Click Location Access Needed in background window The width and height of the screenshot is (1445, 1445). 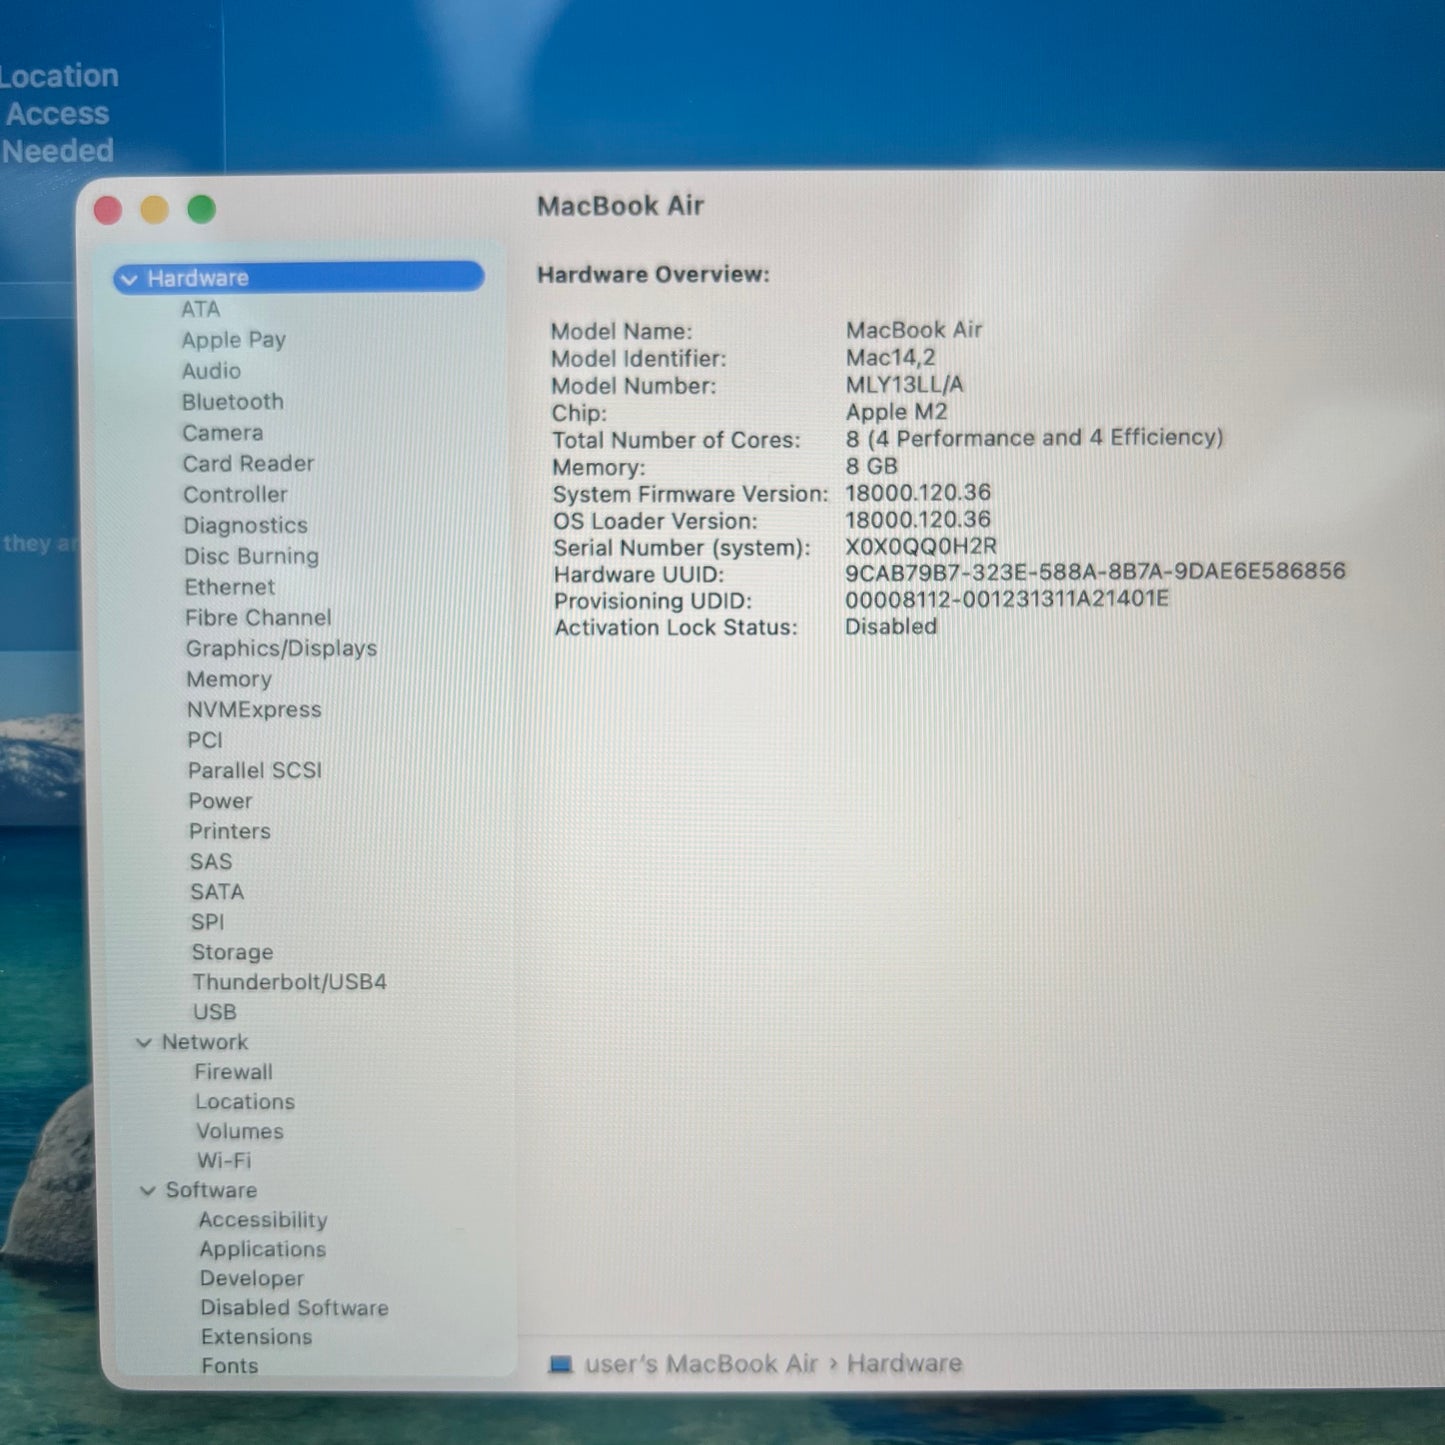[x=58, y=113]
